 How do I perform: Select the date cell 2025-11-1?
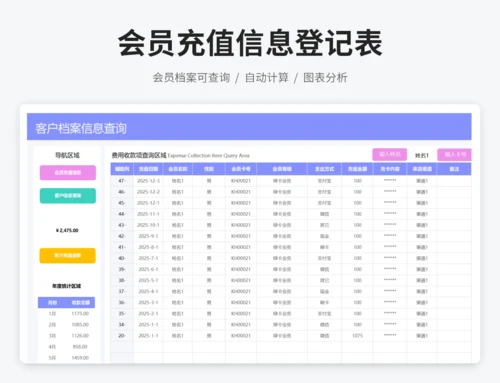[x=148, y=214]
